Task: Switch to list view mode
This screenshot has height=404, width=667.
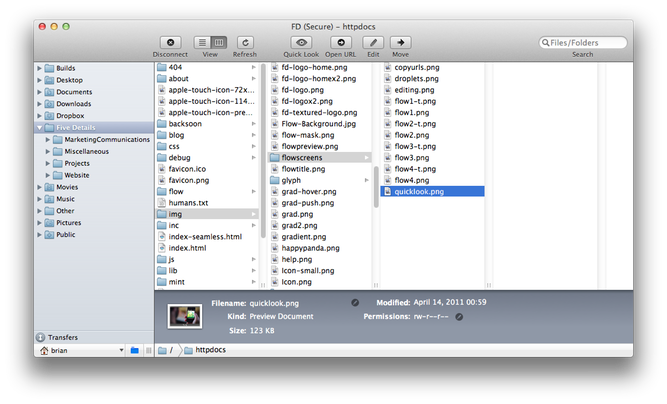Action: click(202, 42)
